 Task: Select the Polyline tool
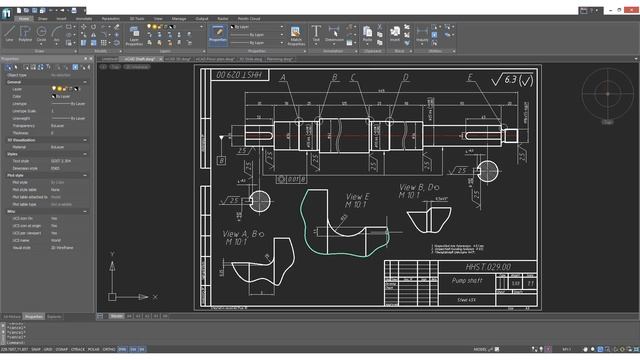coord(25,33)
